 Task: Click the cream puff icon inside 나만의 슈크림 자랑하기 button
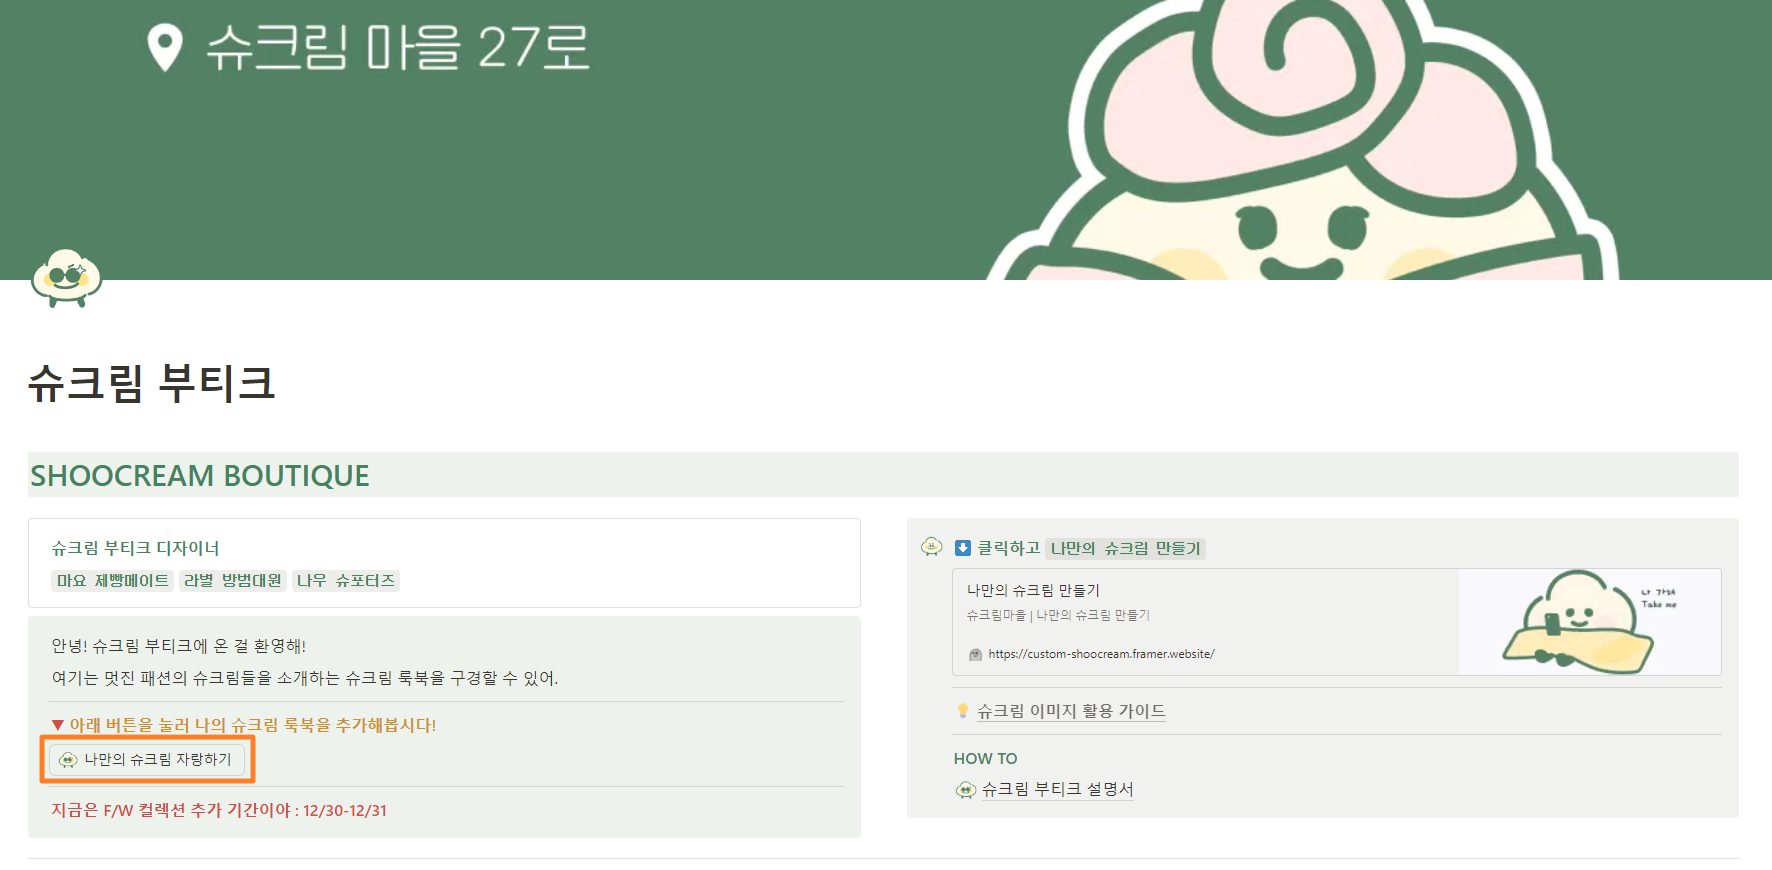[x=68, y=760]
